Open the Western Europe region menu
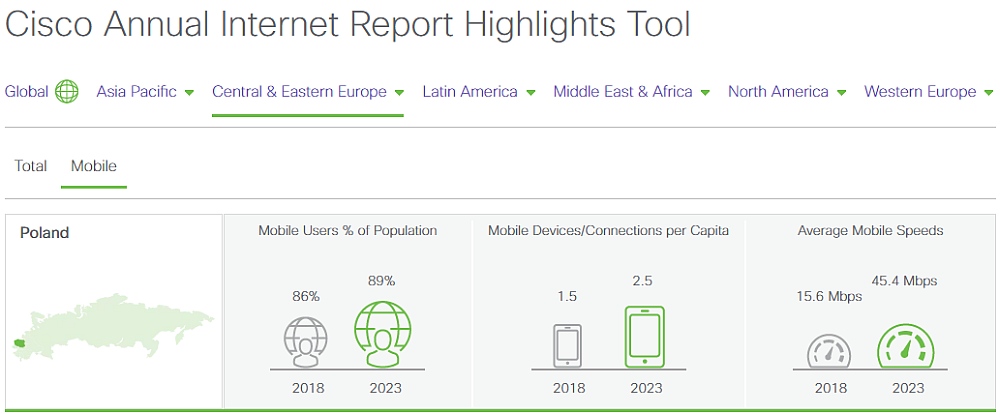Image resolution: width=1000 pixels, height=414 pixels. 920,92
